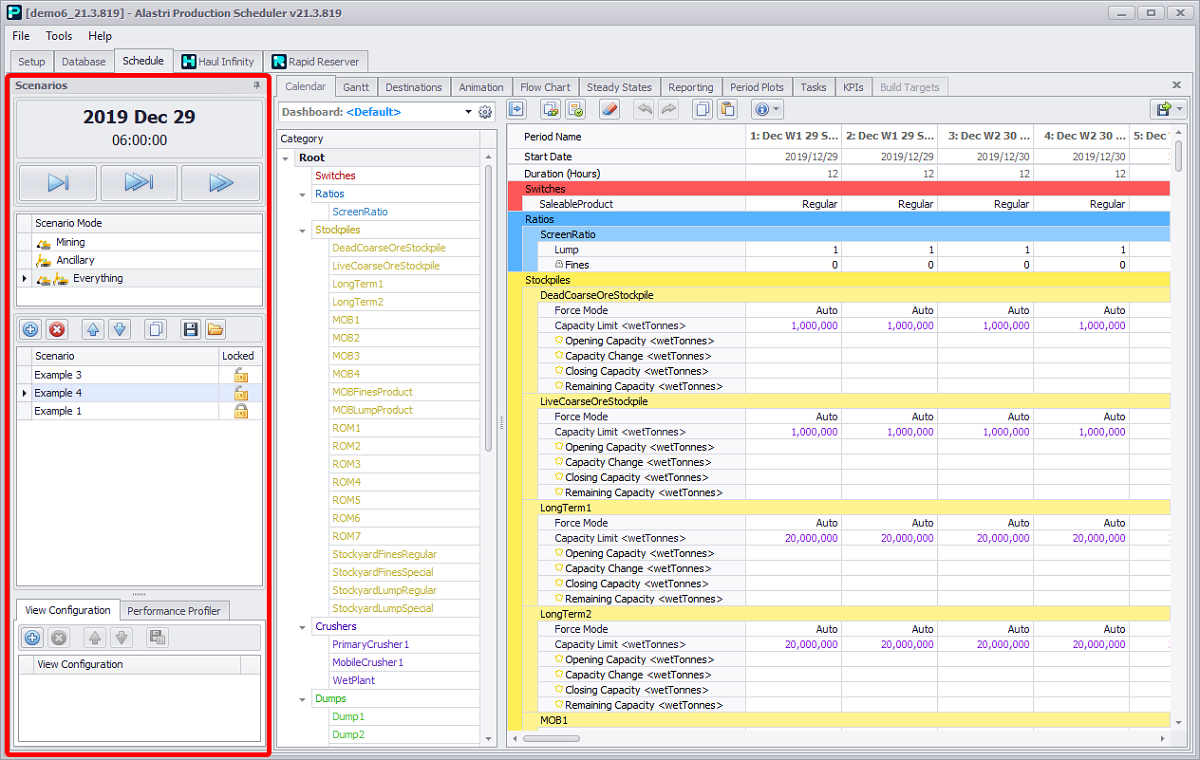Select the Mining scenario mode

tap(70, 242)
